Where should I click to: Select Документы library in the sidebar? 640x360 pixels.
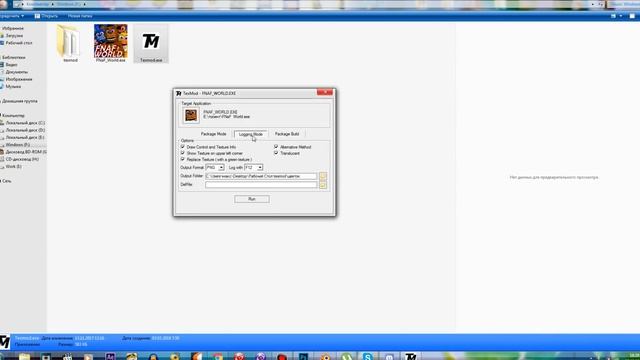(16, 72)
